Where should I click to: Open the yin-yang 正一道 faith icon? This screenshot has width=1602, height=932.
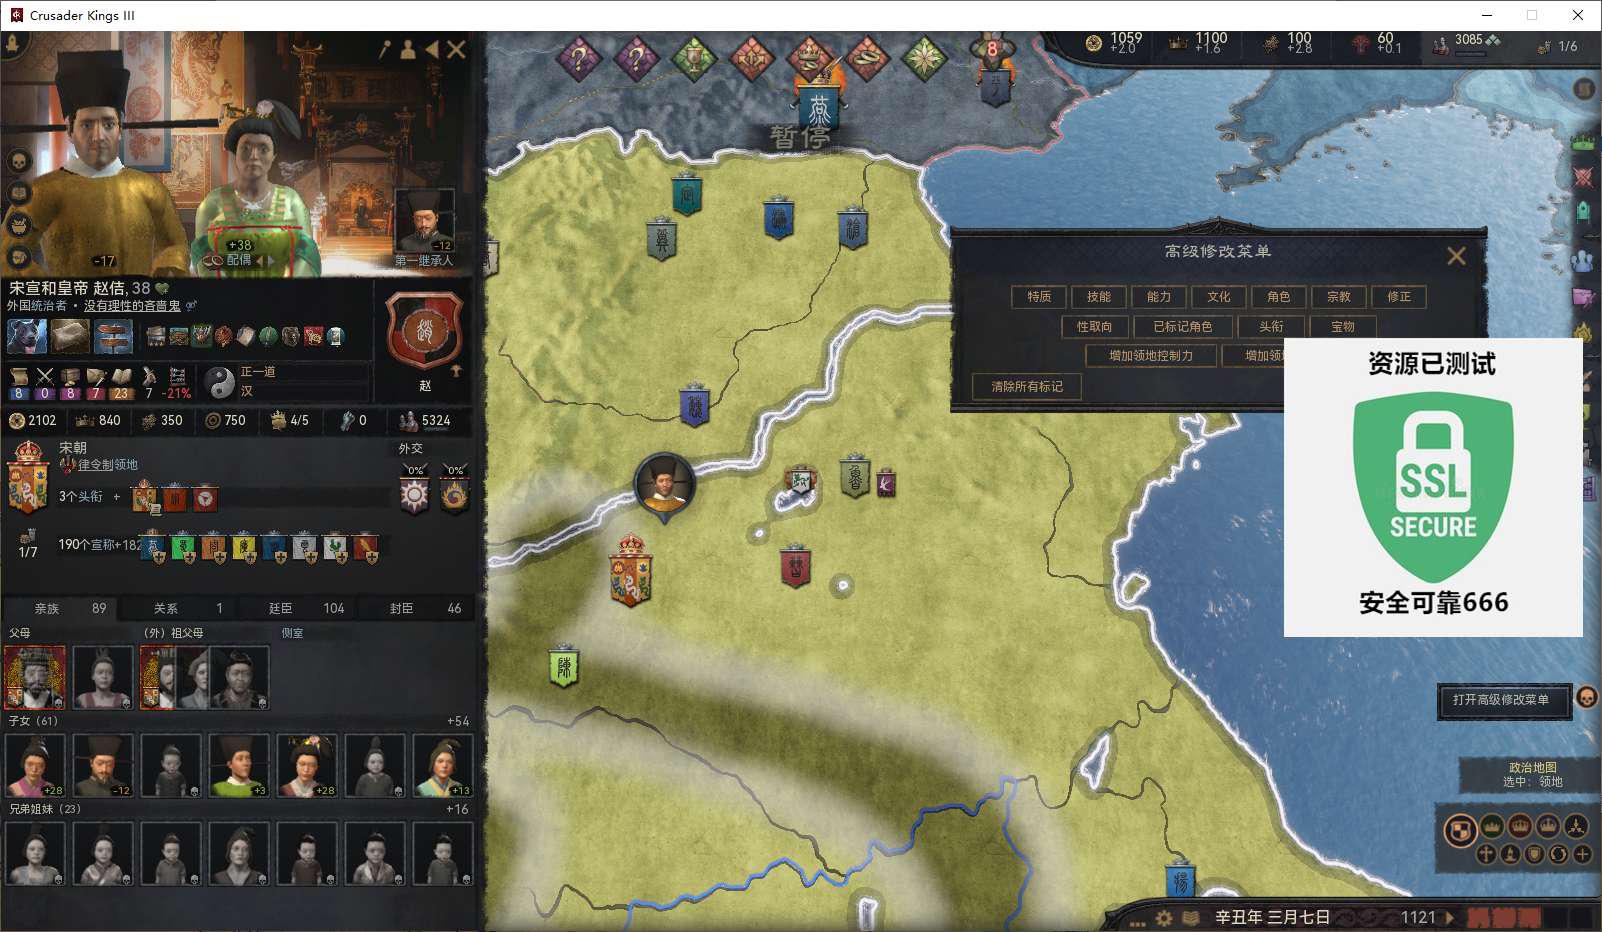tap(219, 381)
